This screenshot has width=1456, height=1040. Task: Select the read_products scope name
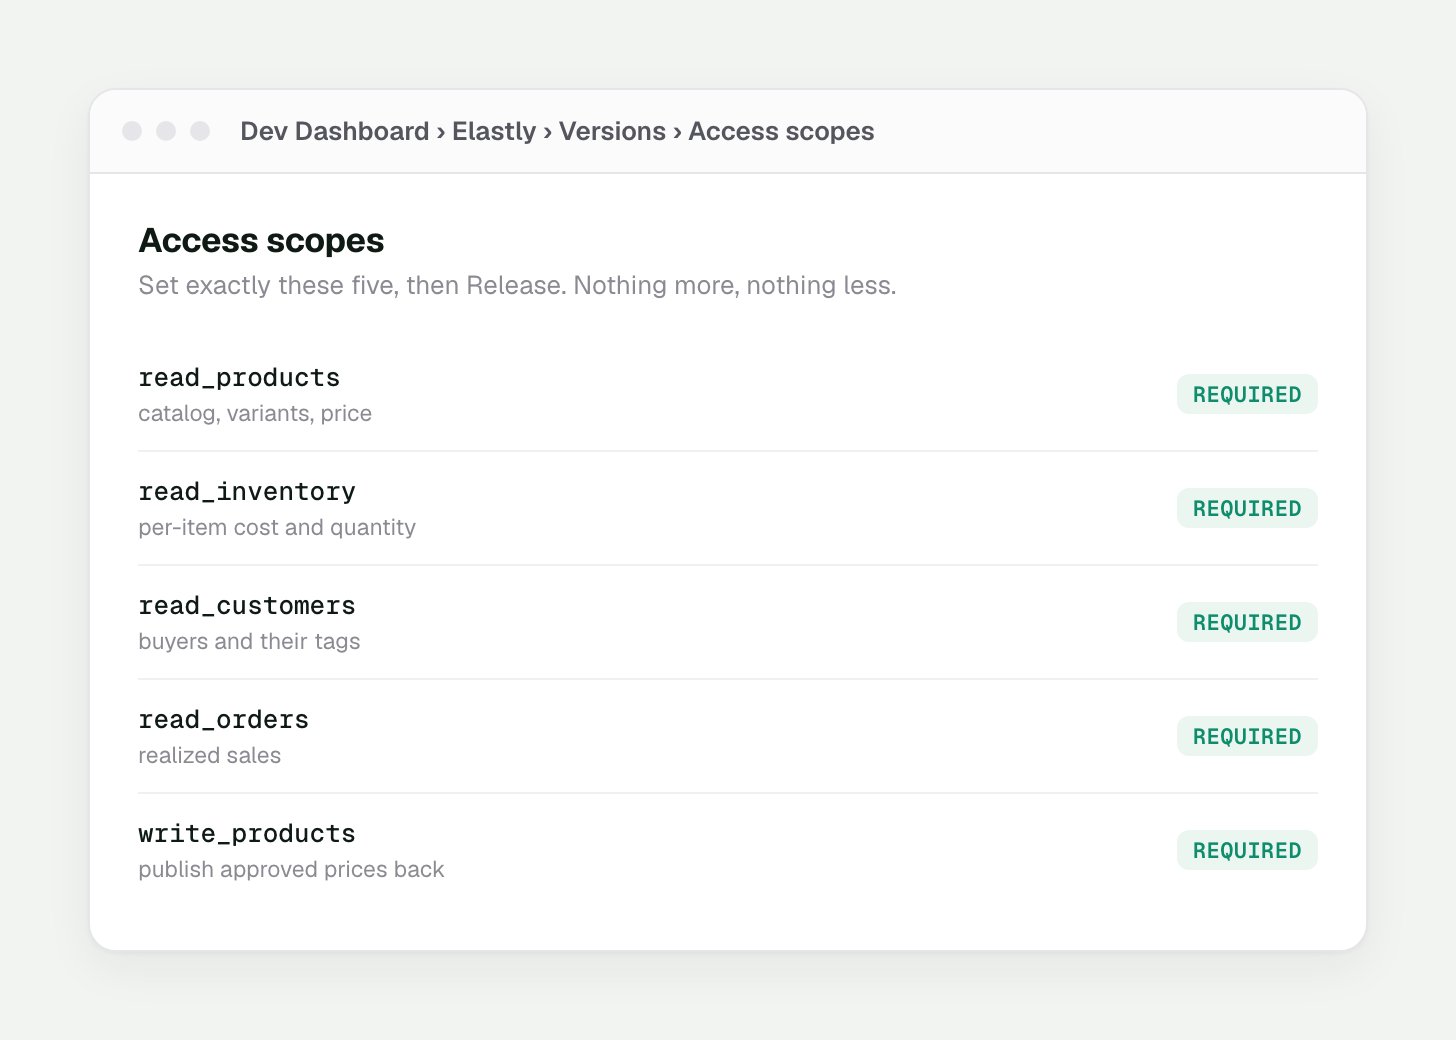[x=239, y=378]
